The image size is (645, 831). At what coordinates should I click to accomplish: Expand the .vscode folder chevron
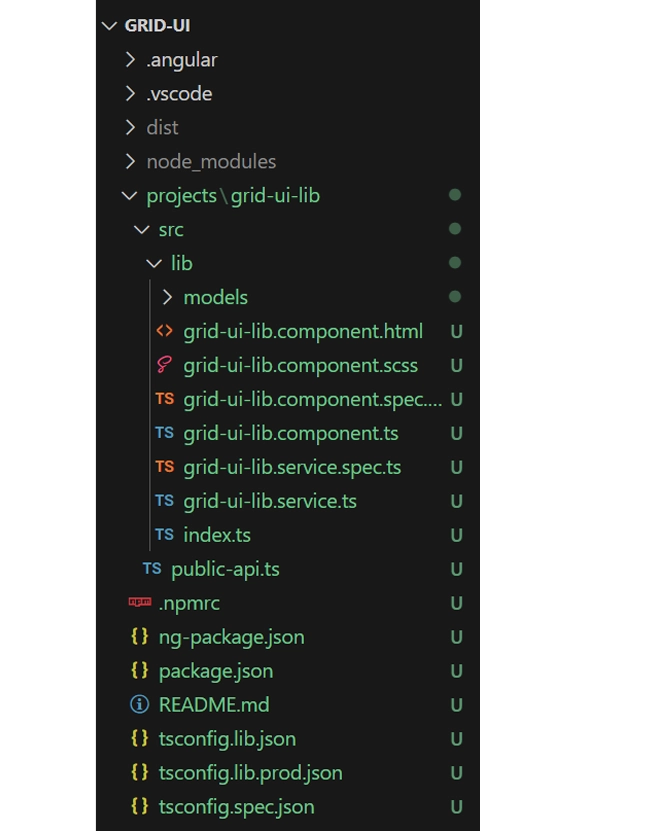pos(130,93)
